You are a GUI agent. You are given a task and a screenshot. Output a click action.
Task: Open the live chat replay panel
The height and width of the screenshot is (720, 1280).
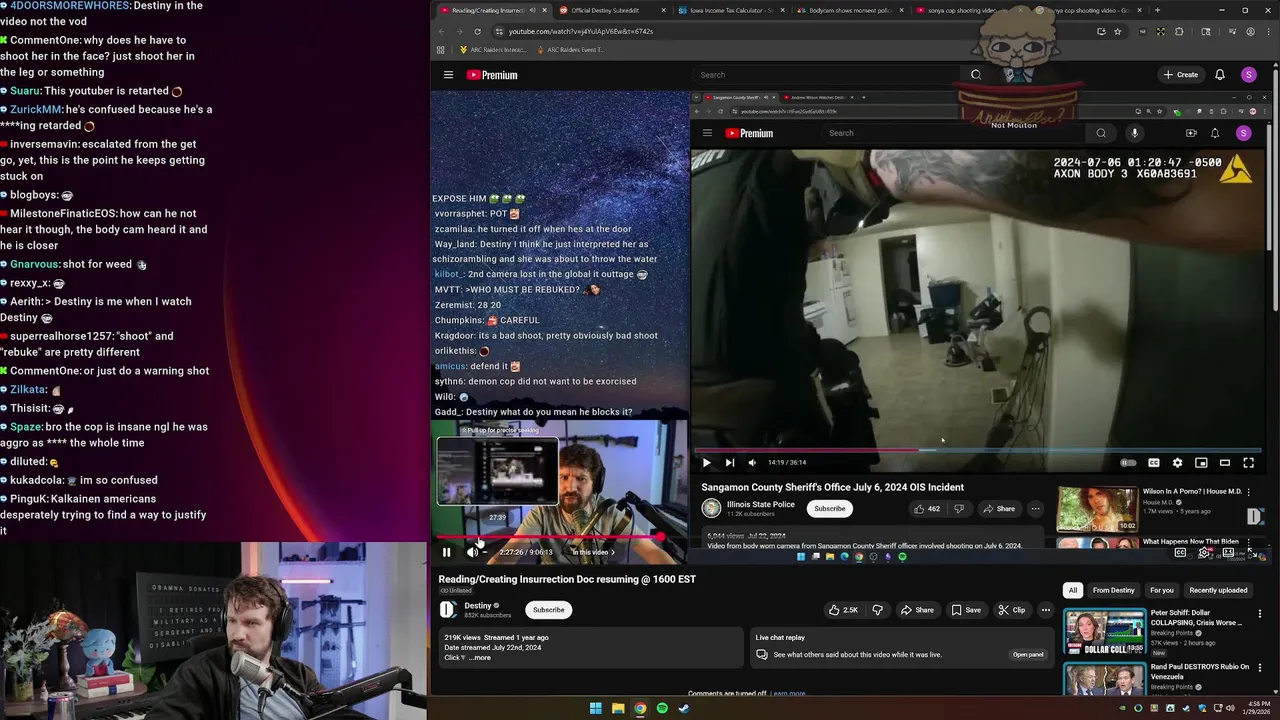tap(1028, 655)
